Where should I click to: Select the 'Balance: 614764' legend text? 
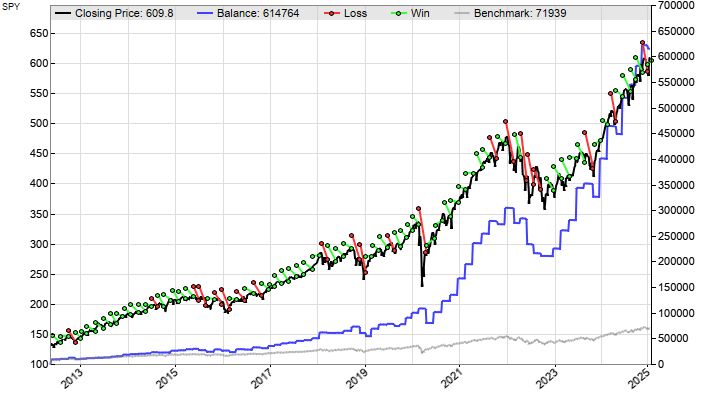[x=265, y=15]
